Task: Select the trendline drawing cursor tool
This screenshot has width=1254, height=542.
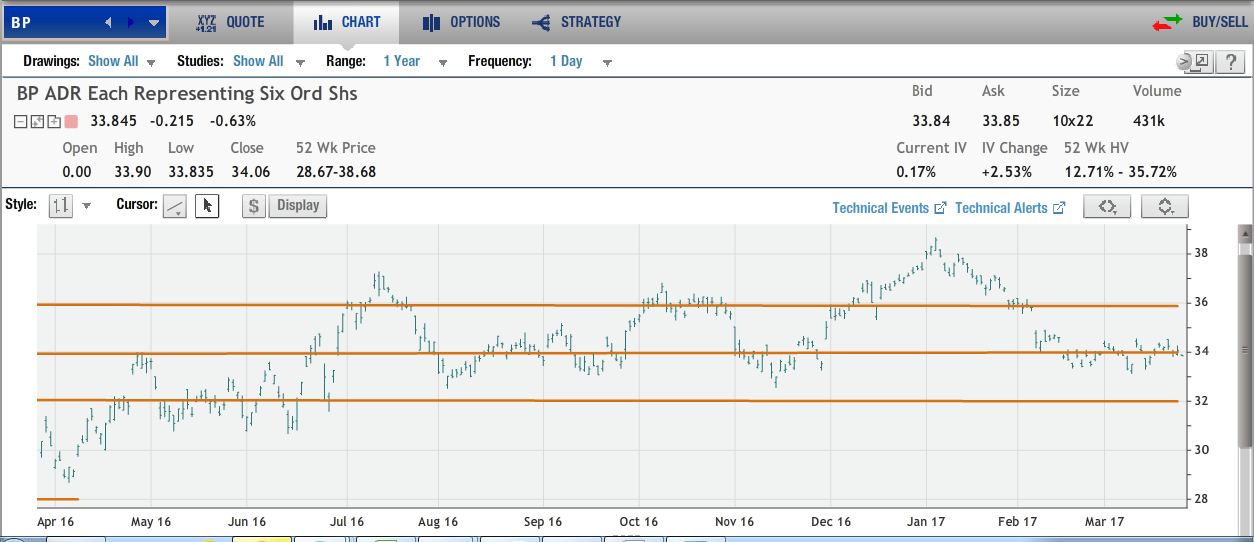Action: pyautogui.click(x=175, y=206)
